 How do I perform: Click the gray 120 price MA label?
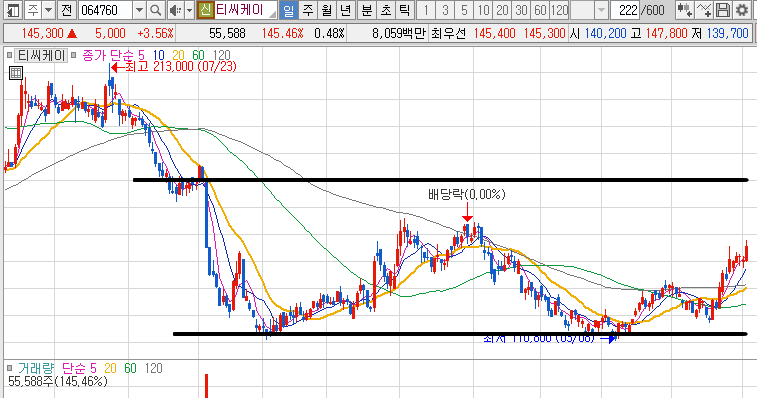(222, 55)
